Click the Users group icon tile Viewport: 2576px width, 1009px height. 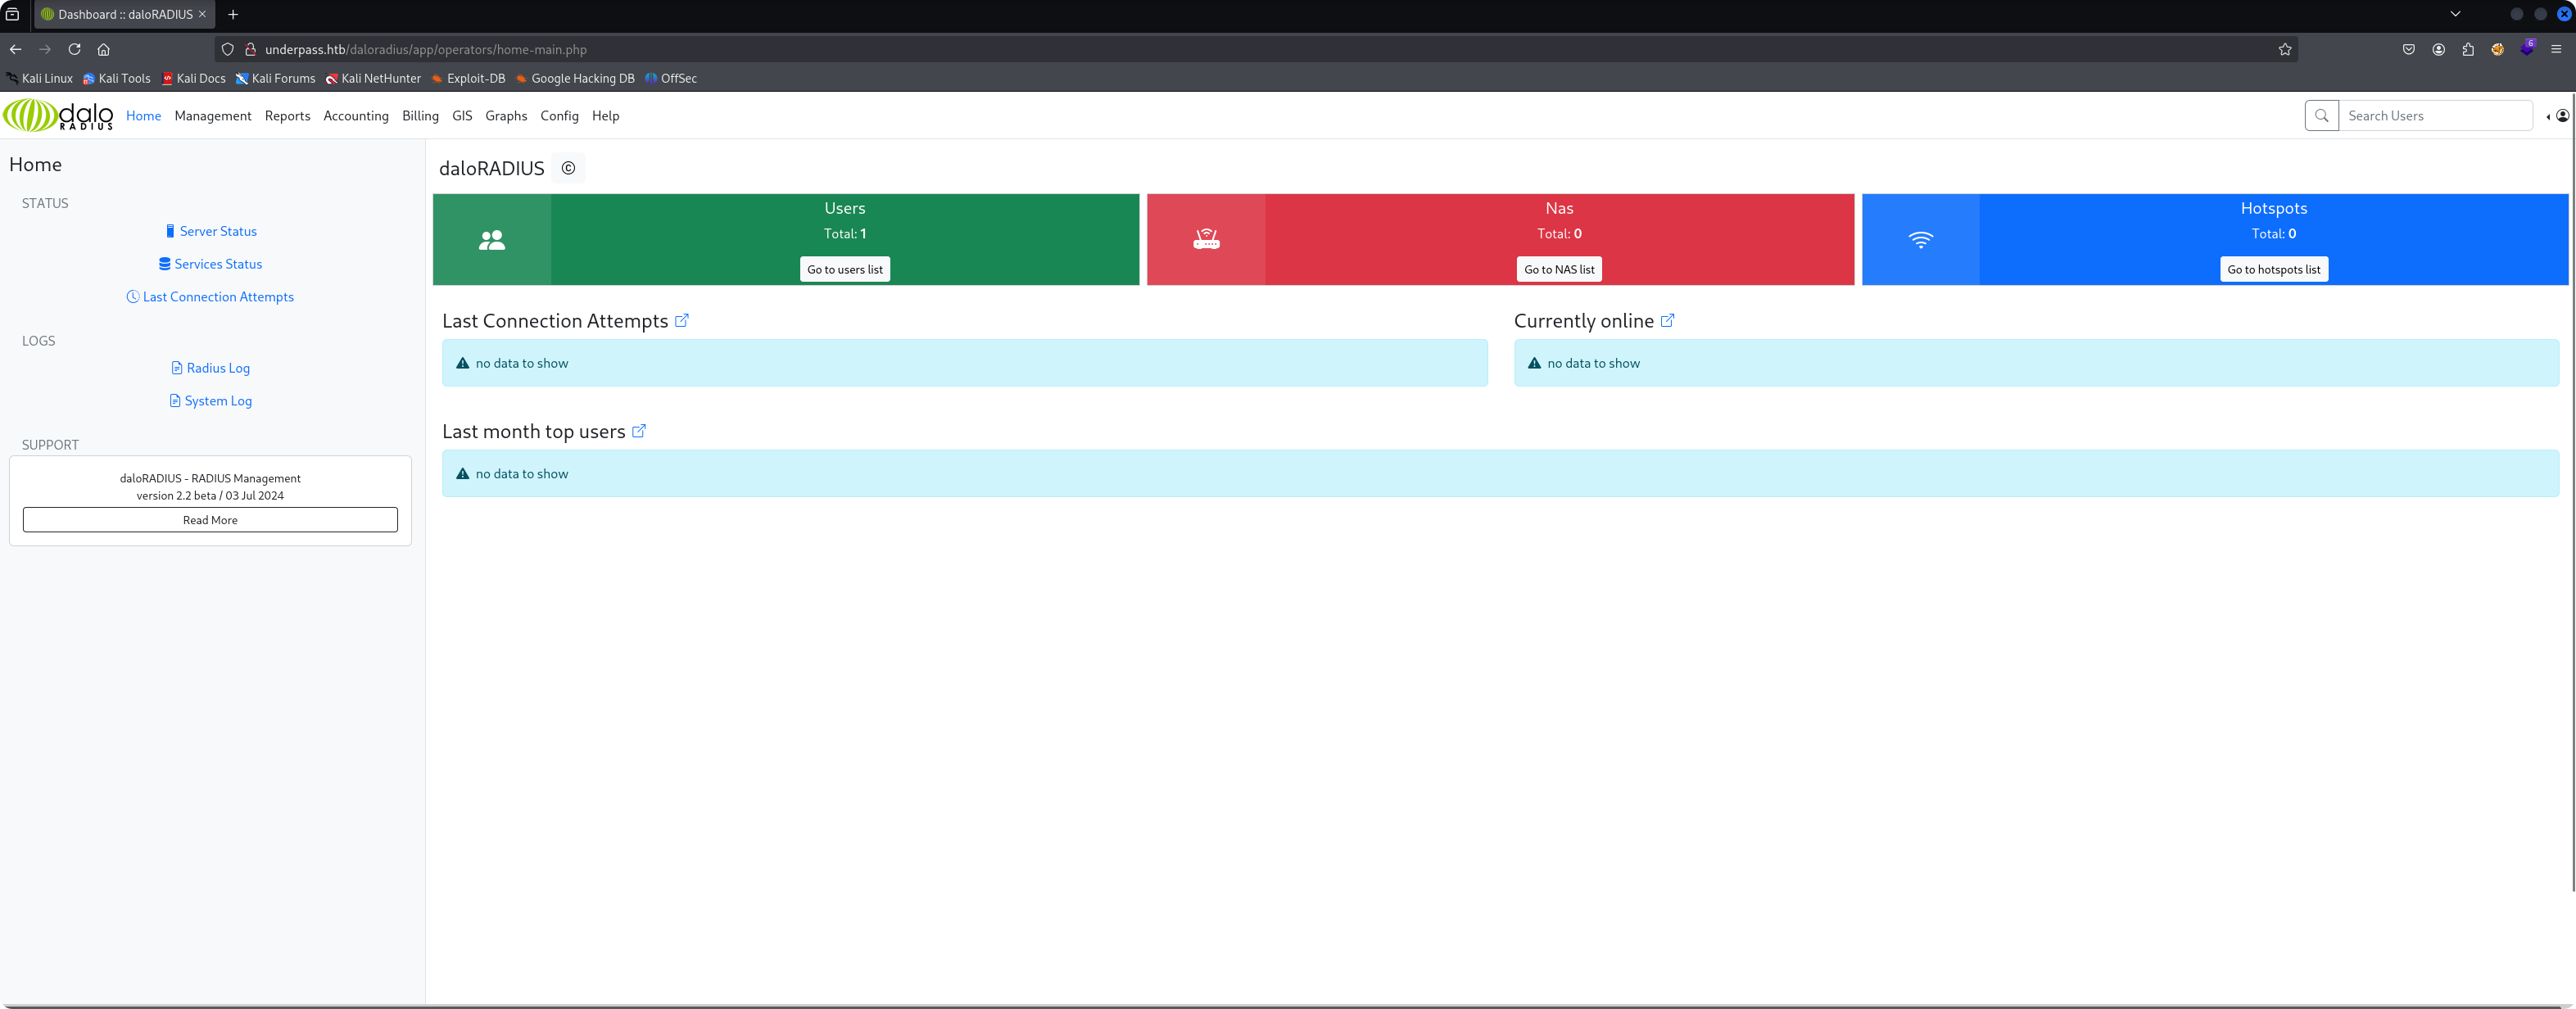(491, 240)
